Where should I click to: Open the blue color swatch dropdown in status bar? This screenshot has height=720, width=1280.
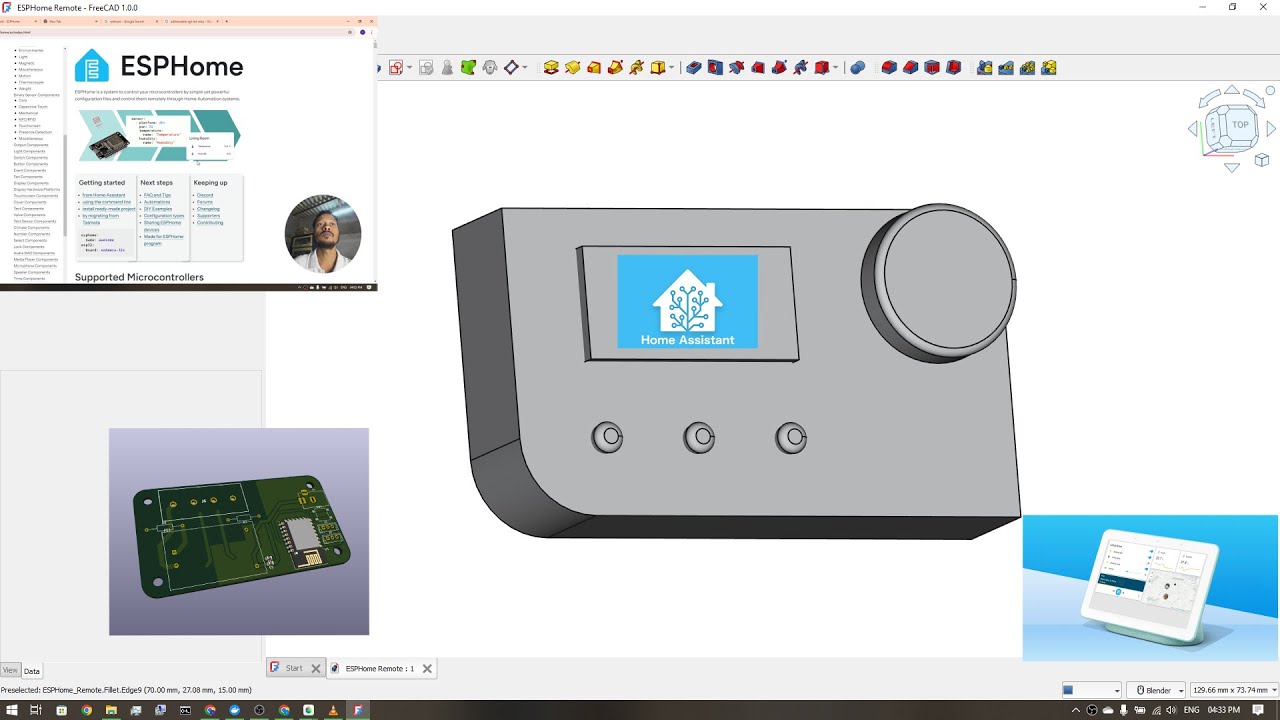tap(1091, 690)
